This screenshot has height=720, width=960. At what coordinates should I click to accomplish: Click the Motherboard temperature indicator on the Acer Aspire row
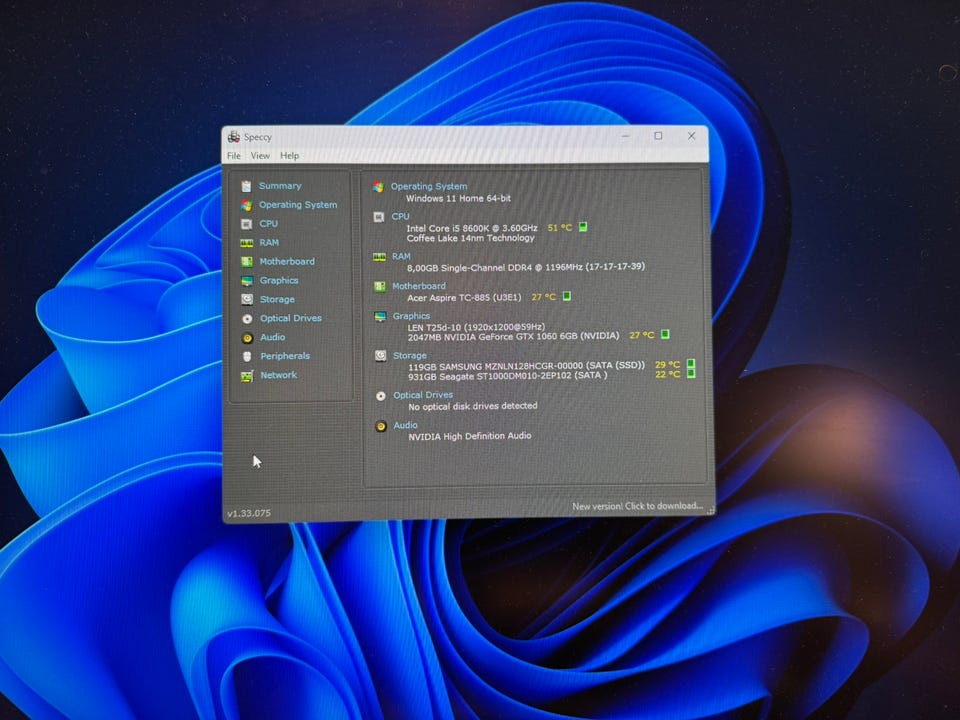click(566, 296)
